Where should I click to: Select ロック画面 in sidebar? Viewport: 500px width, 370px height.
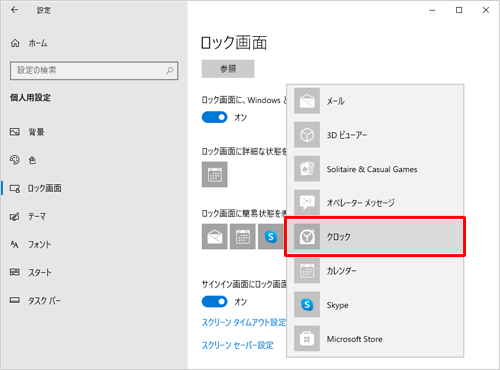pos(36,188)
